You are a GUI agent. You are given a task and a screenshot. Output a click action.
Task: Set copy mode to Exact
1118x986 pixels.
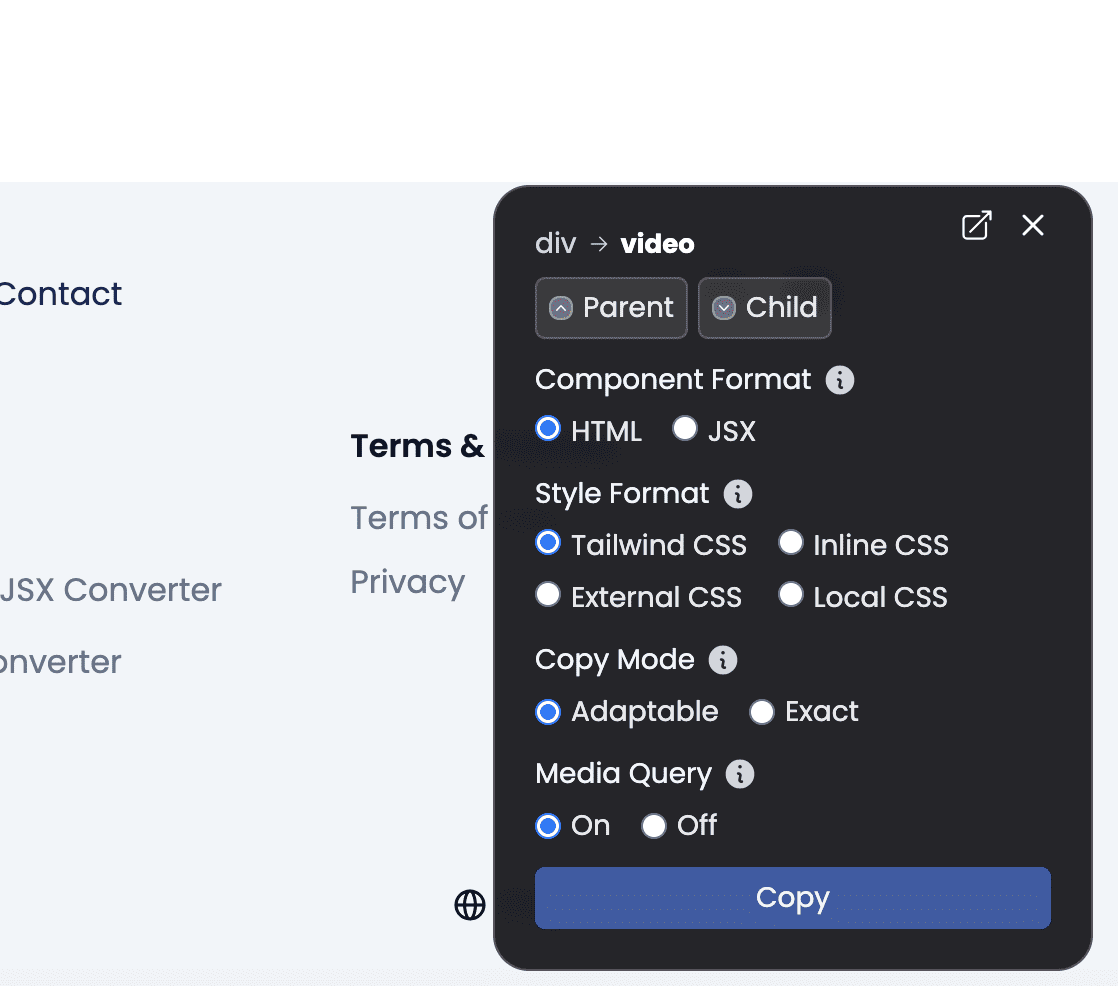pos(762,712)
